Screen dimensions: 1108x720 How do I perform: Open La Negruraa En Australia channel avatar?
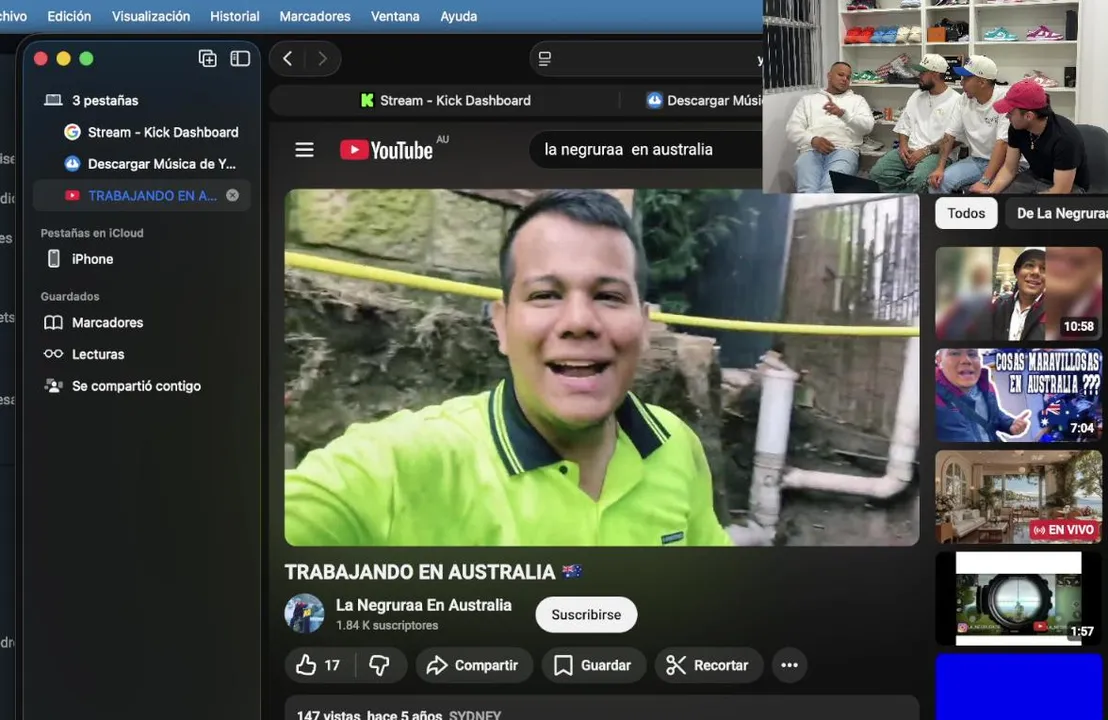click(304, 613)
